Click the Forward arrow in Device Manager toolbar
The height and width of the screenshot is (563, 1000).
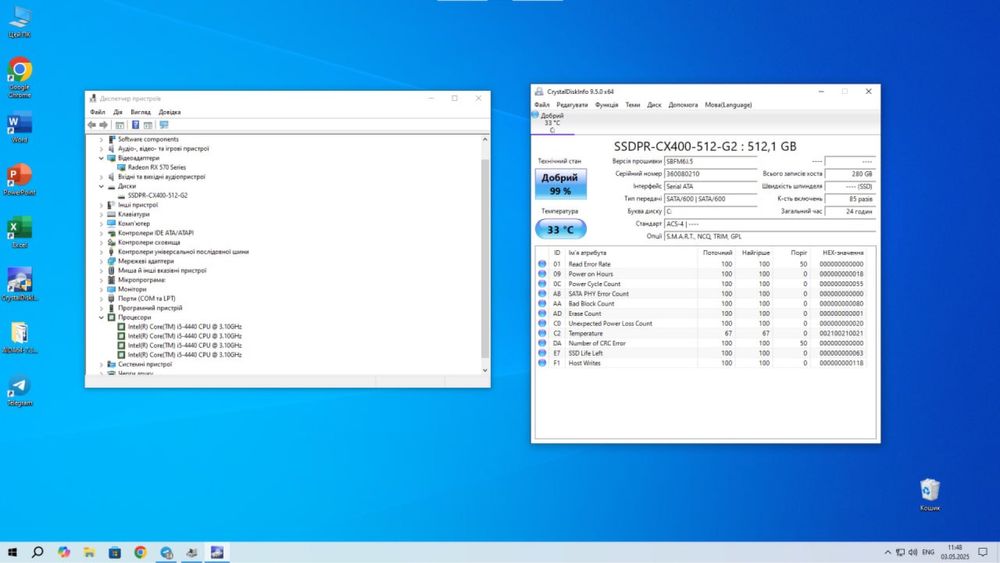click(103, 125)
